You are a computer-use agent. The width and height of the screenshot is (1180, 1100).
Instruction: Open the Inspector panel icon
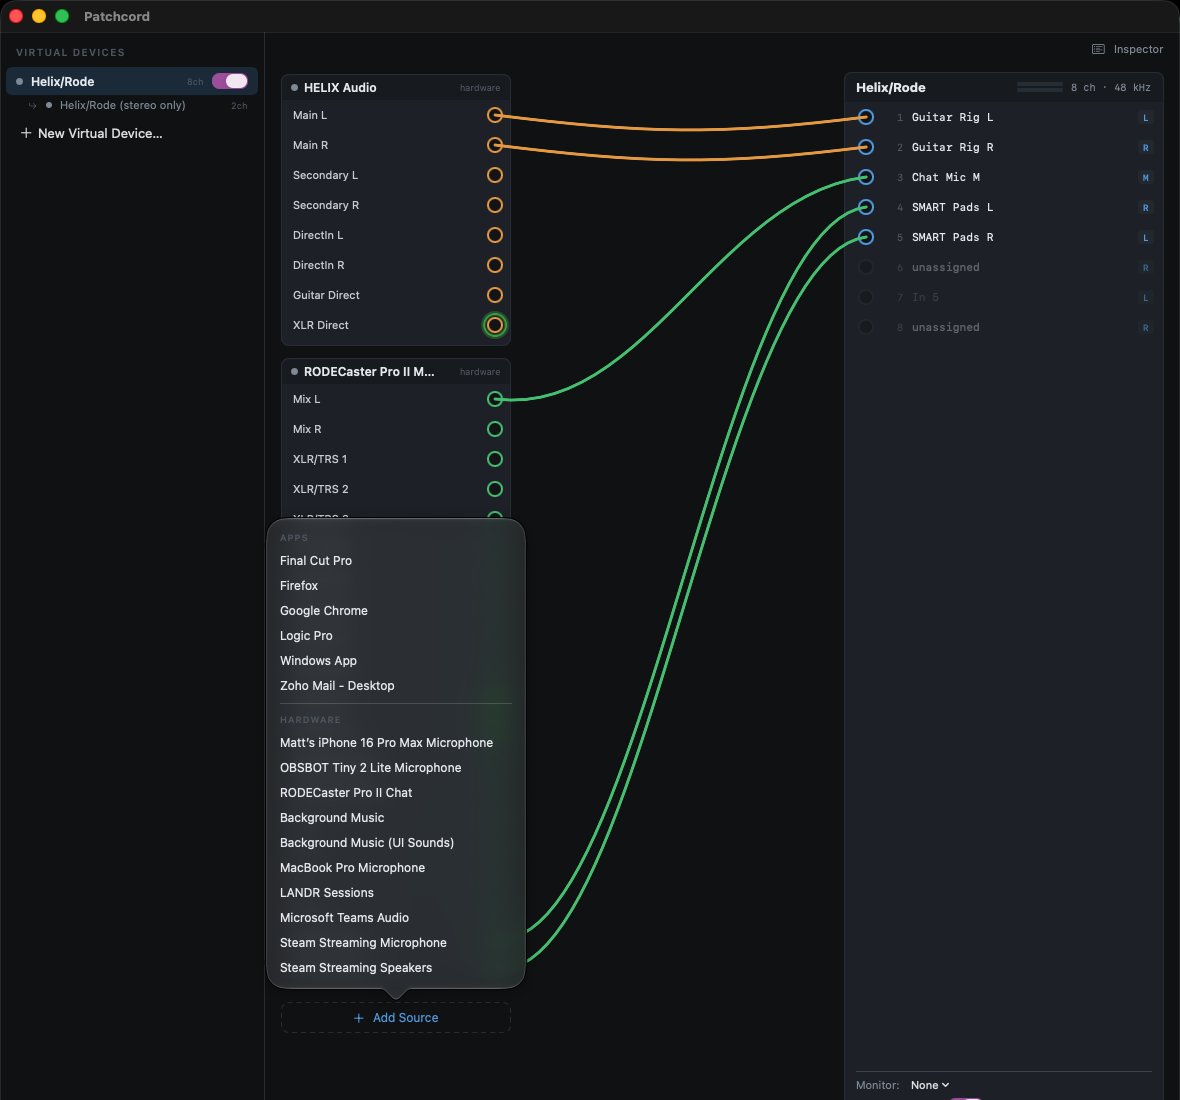(x=1098, y=49)
